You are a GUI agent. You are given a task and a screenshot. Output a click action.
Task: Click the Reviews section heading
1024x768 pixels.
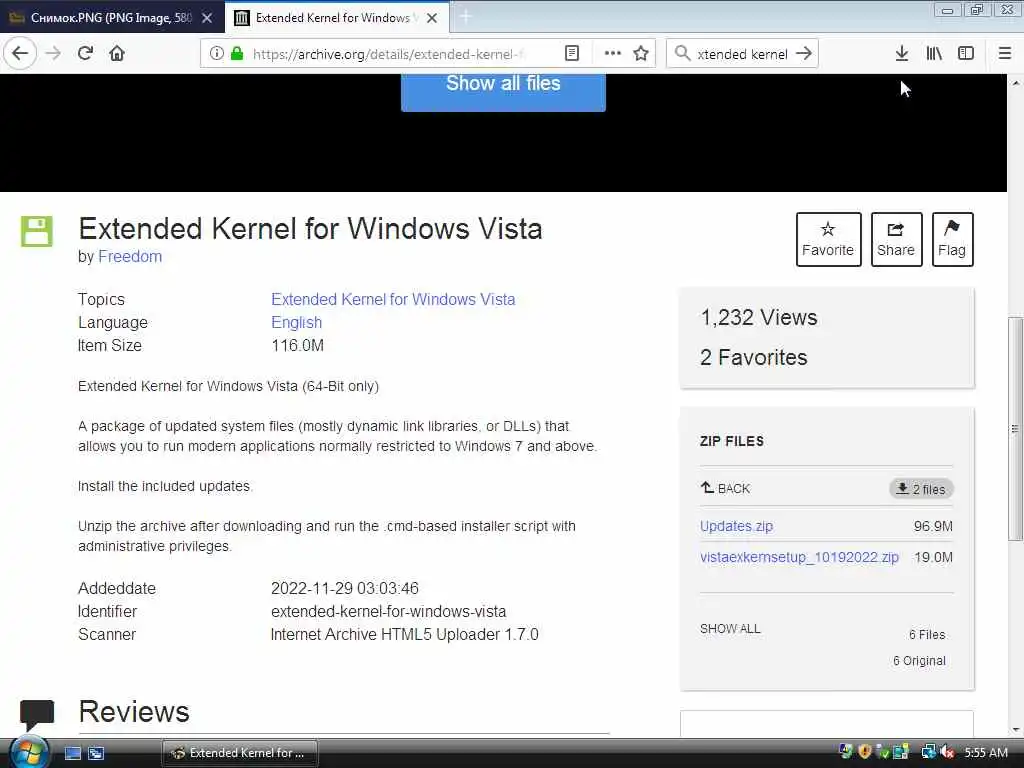134,712
